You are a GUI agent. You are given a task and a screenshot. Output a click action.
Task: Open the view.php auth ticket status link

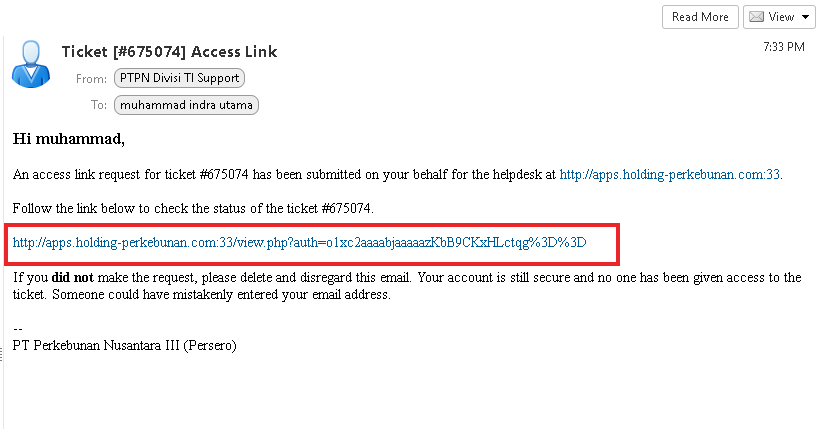tap(299, 242)
